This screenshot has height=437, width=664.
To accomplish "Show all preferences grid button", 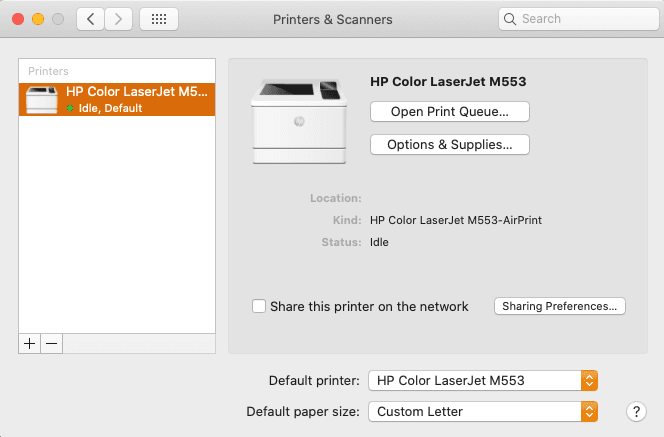I will 159,19.
